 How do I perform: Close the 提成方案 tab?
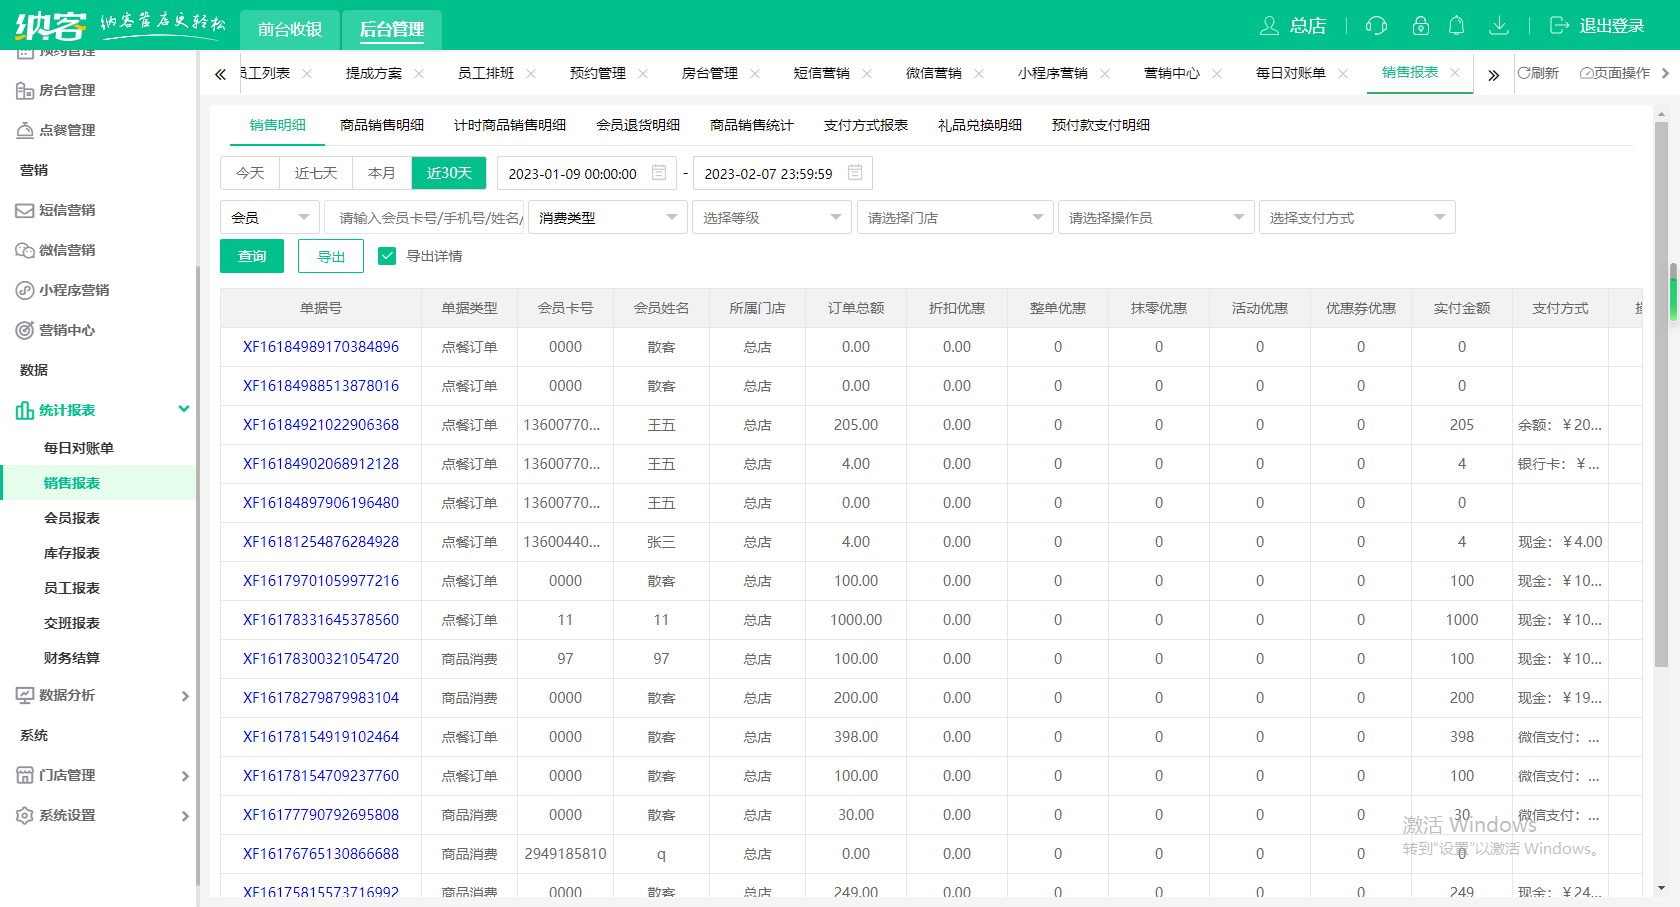point(419,73)
